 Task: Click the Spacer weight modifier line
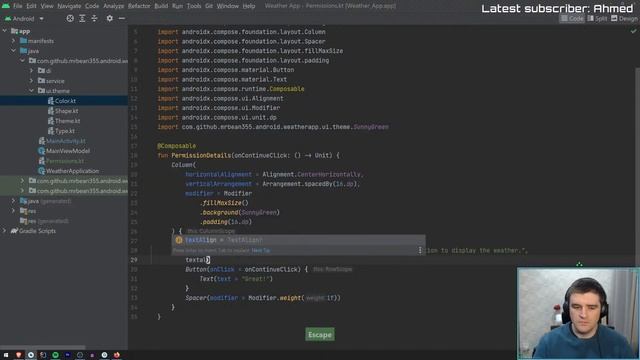[x=263, y=298]
